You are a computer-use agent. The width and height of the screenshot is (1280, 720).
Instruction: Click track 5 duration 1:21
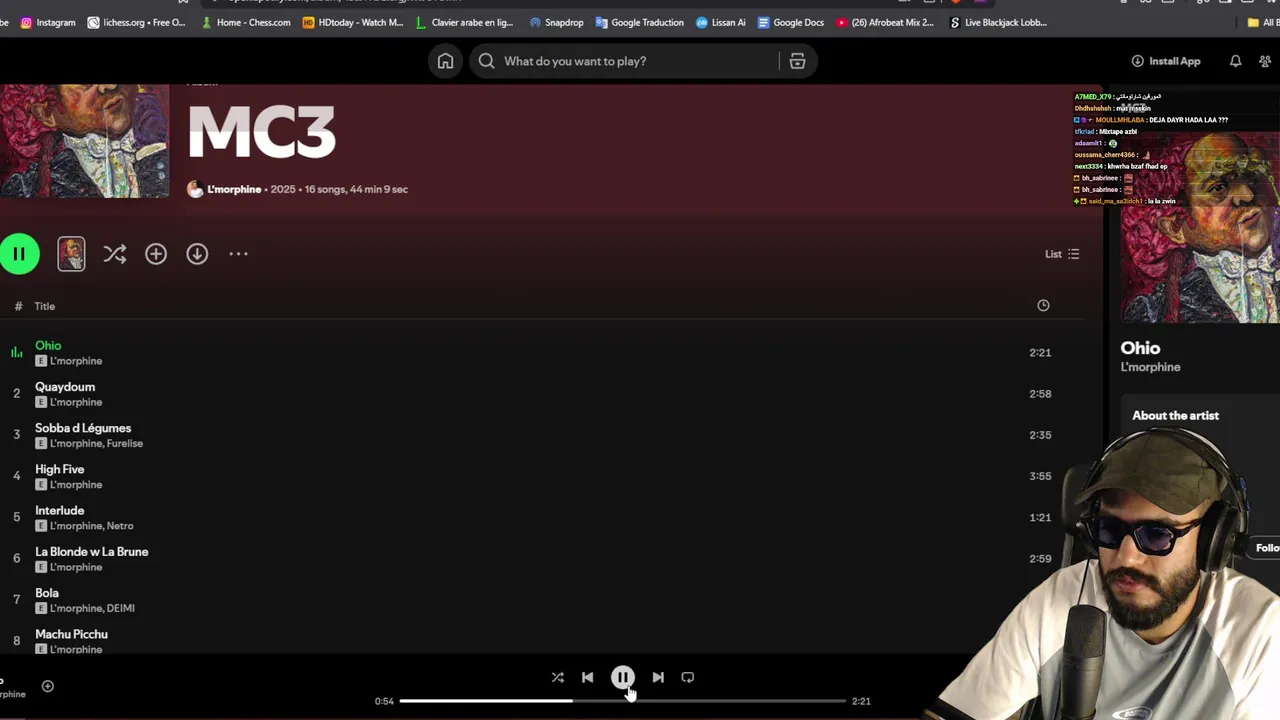(1040, 518)
